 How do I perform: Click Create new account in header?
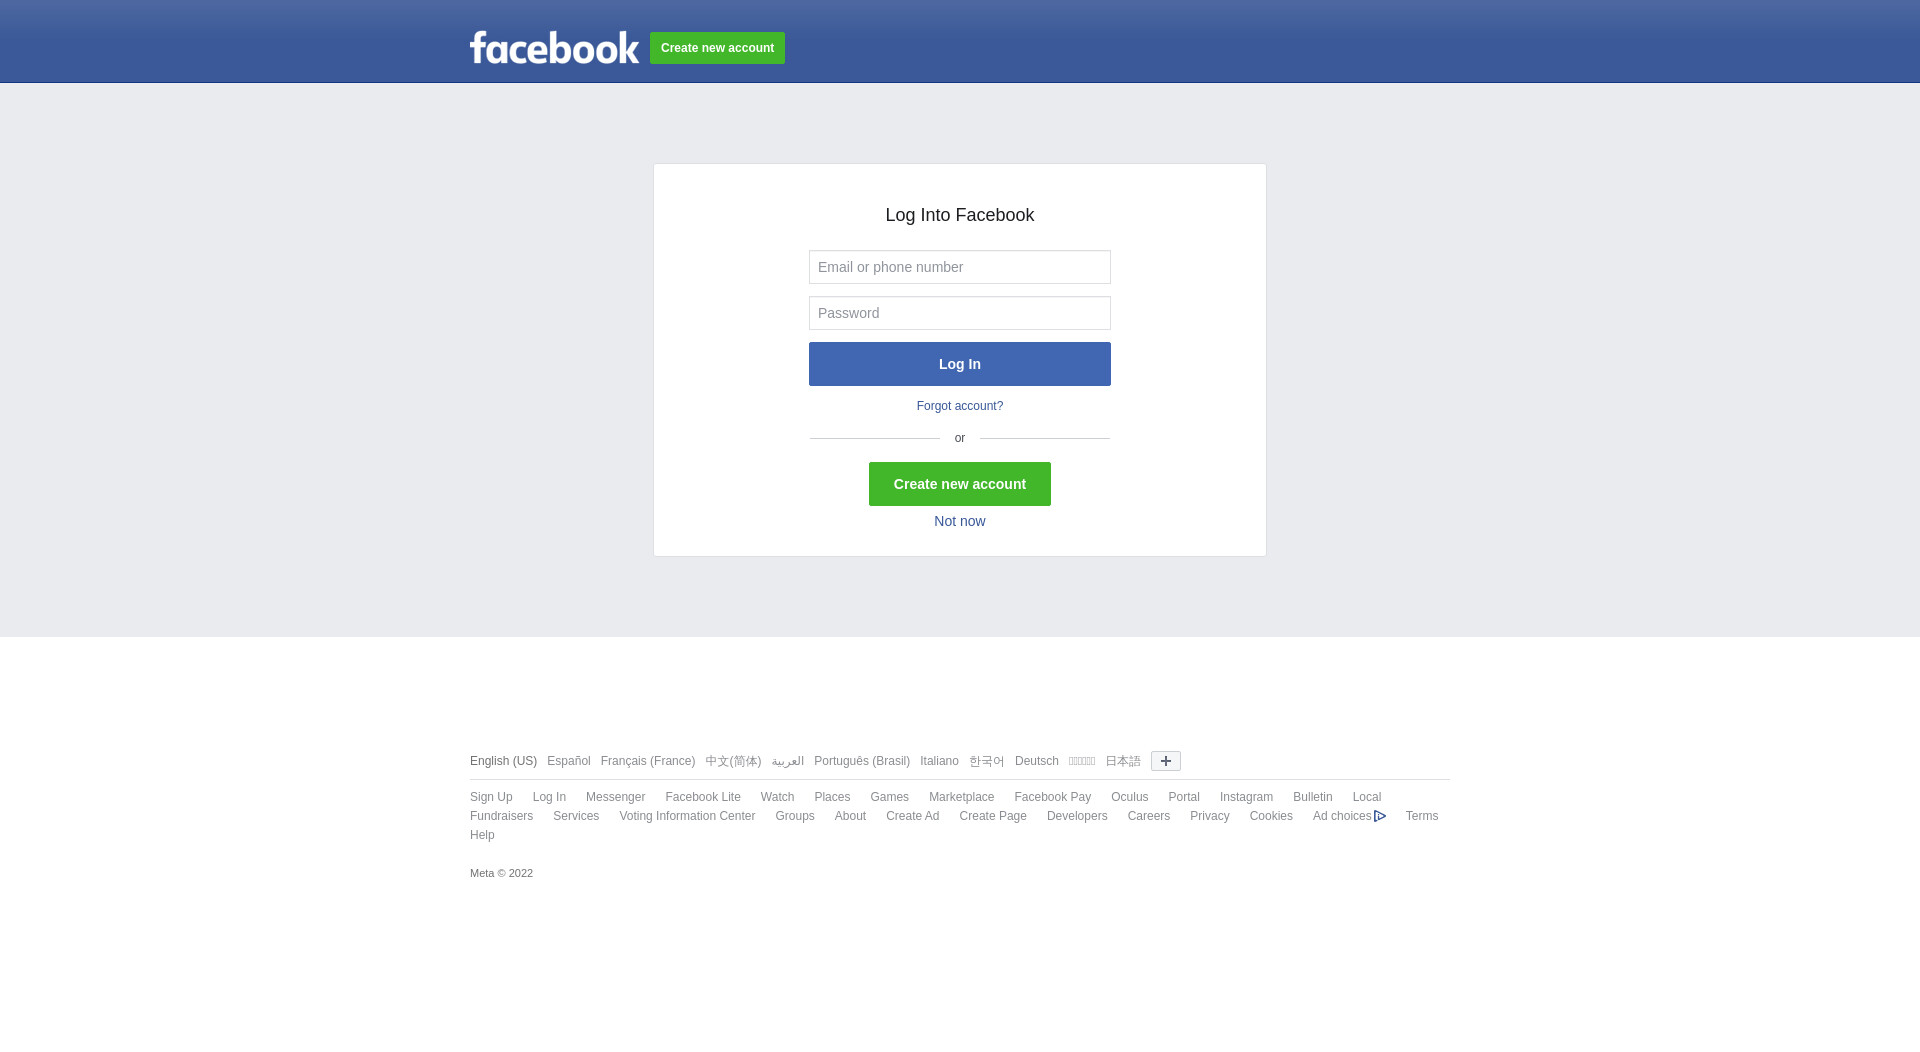[x=717, y=48]
